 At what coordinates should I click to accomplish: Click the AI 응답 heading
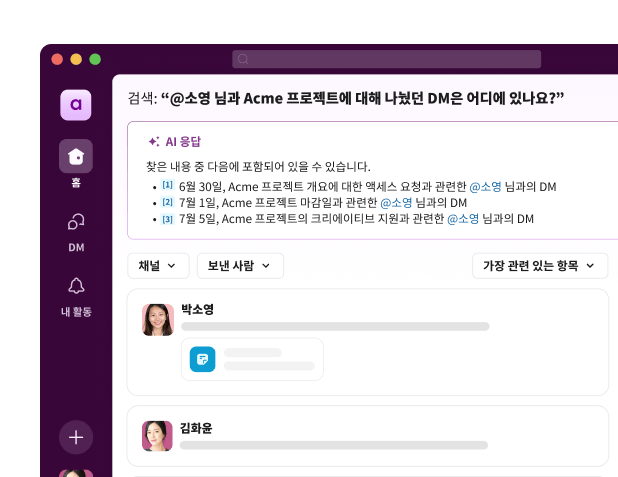(183, 142)
